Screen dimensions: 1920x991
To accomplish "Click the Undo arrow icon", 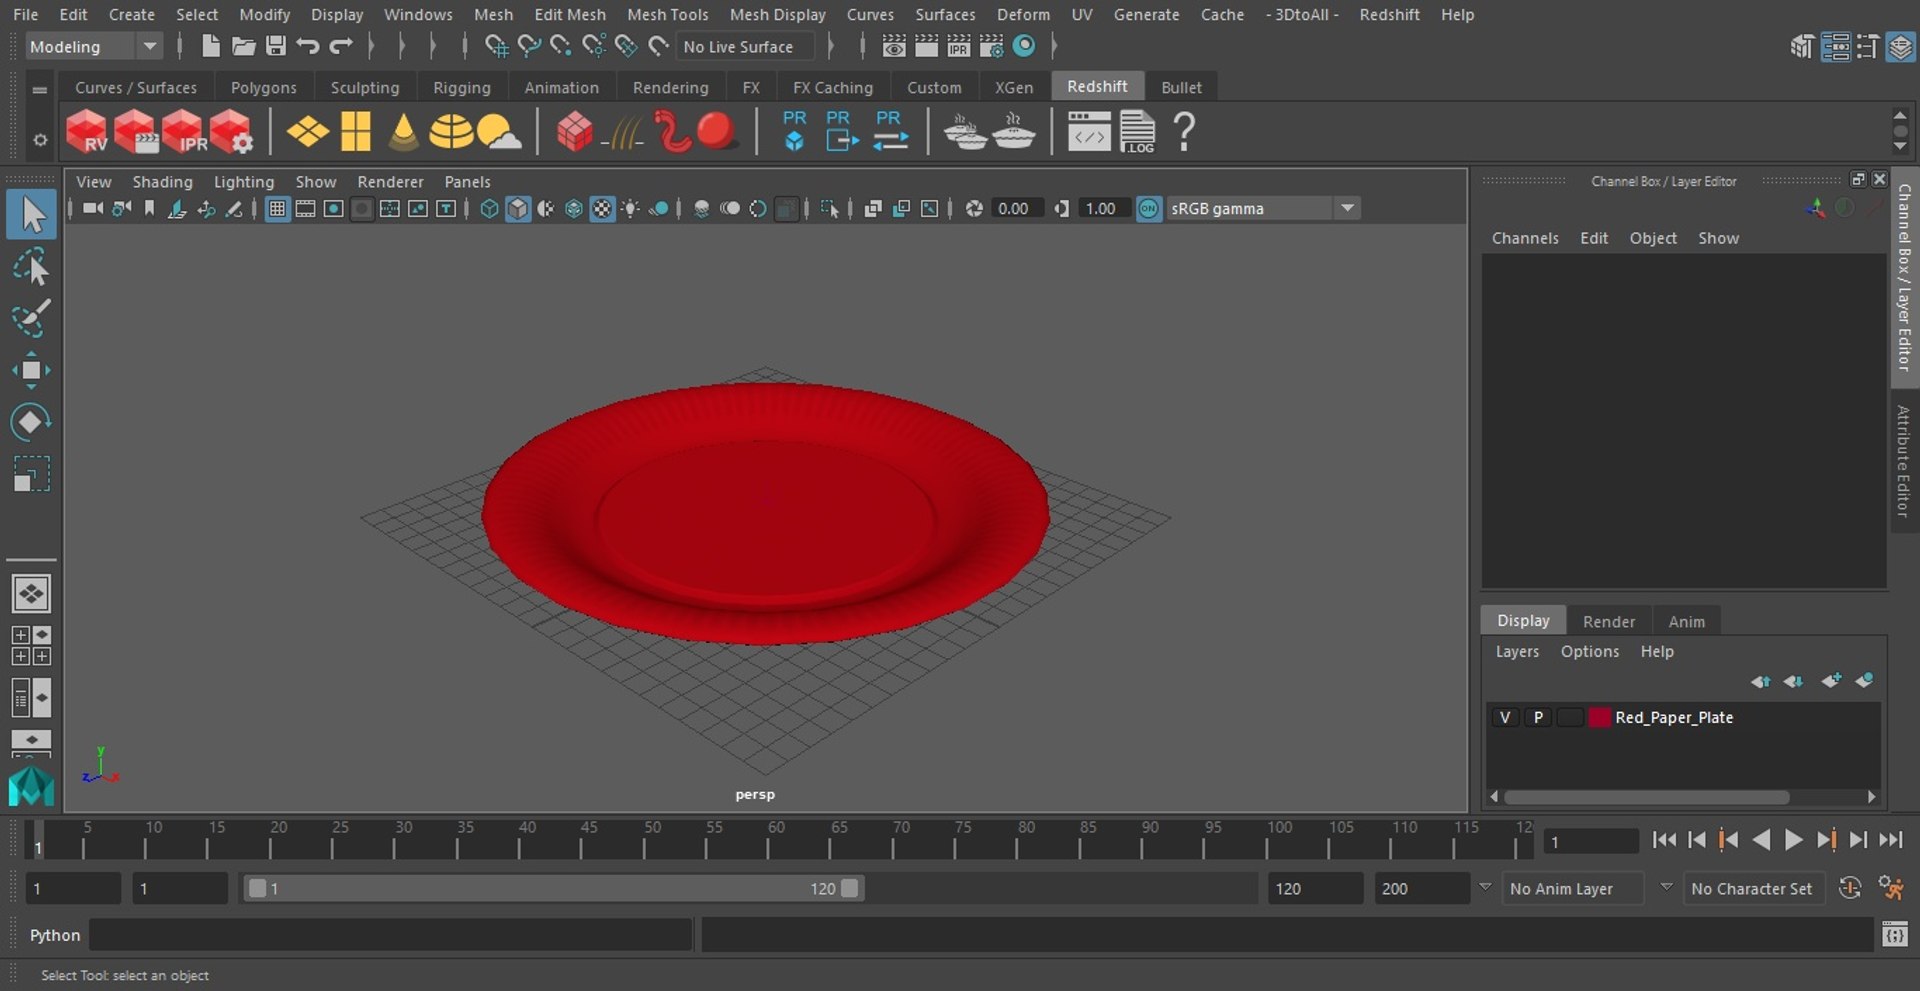I will coord(308,46).
